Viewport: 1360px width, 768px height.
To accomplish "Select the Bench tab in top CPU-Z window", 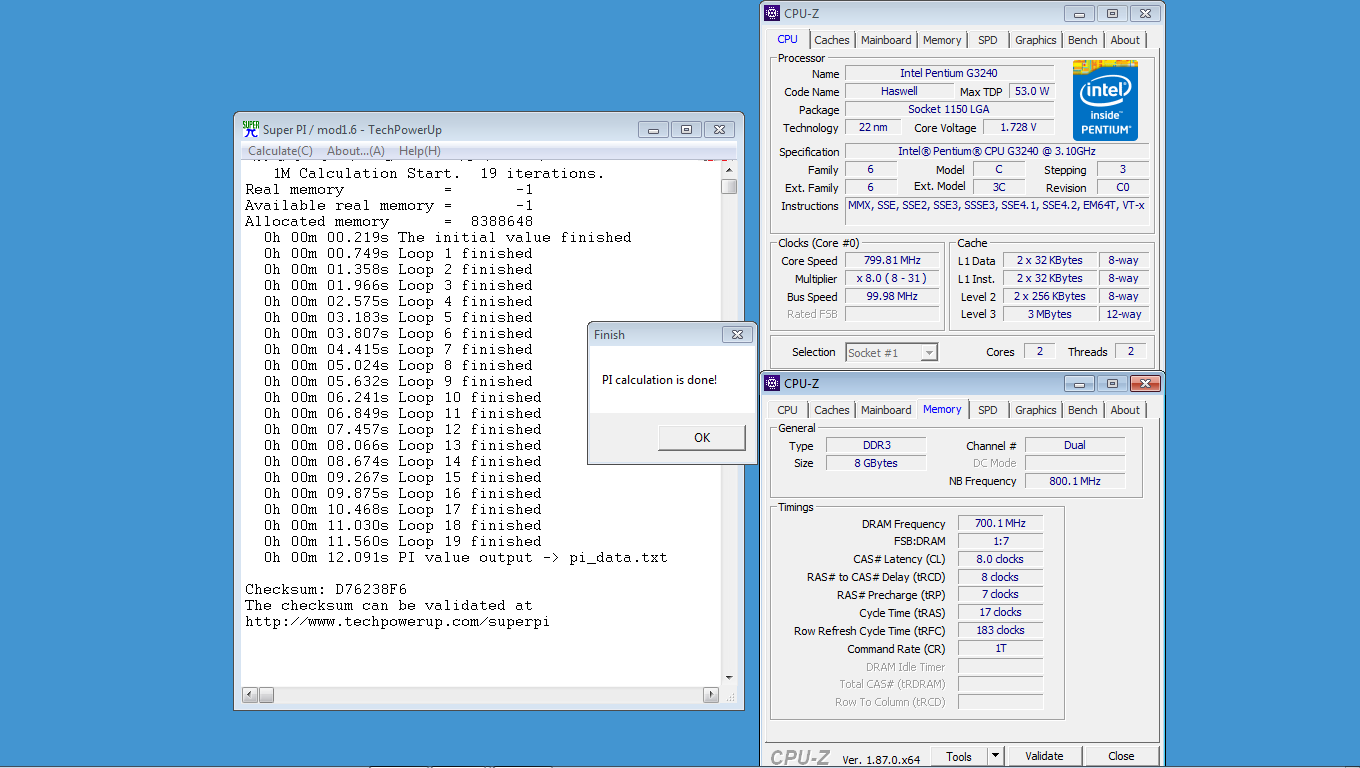I will 1082,41.
